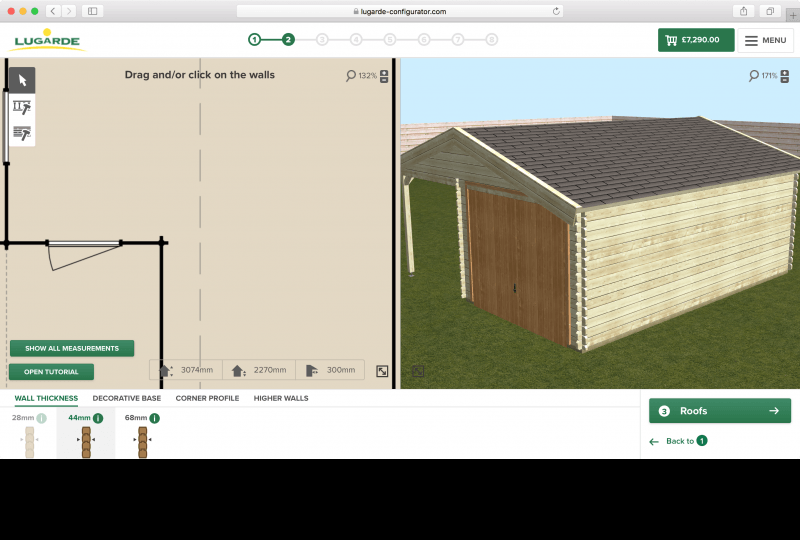Open the Safari share sheet
800x540 pixels.
click(x=743, y=11)
